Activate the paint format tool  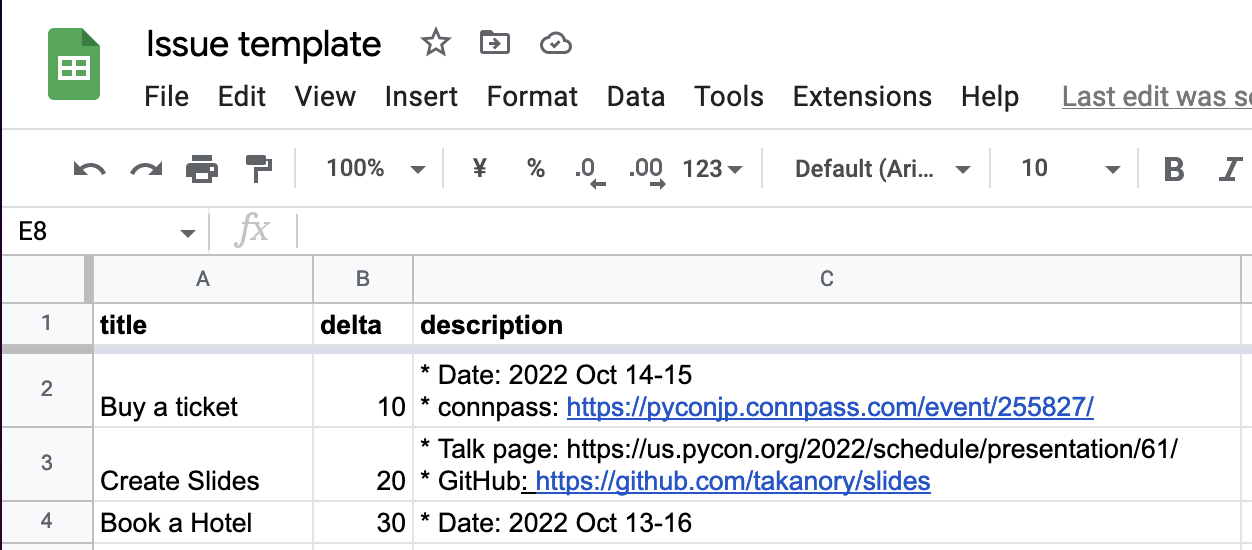[259, 169]
